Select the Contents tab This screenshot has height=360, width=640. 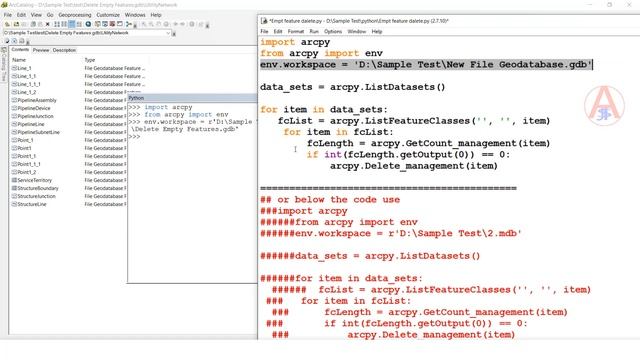click(x=20, y=50)
